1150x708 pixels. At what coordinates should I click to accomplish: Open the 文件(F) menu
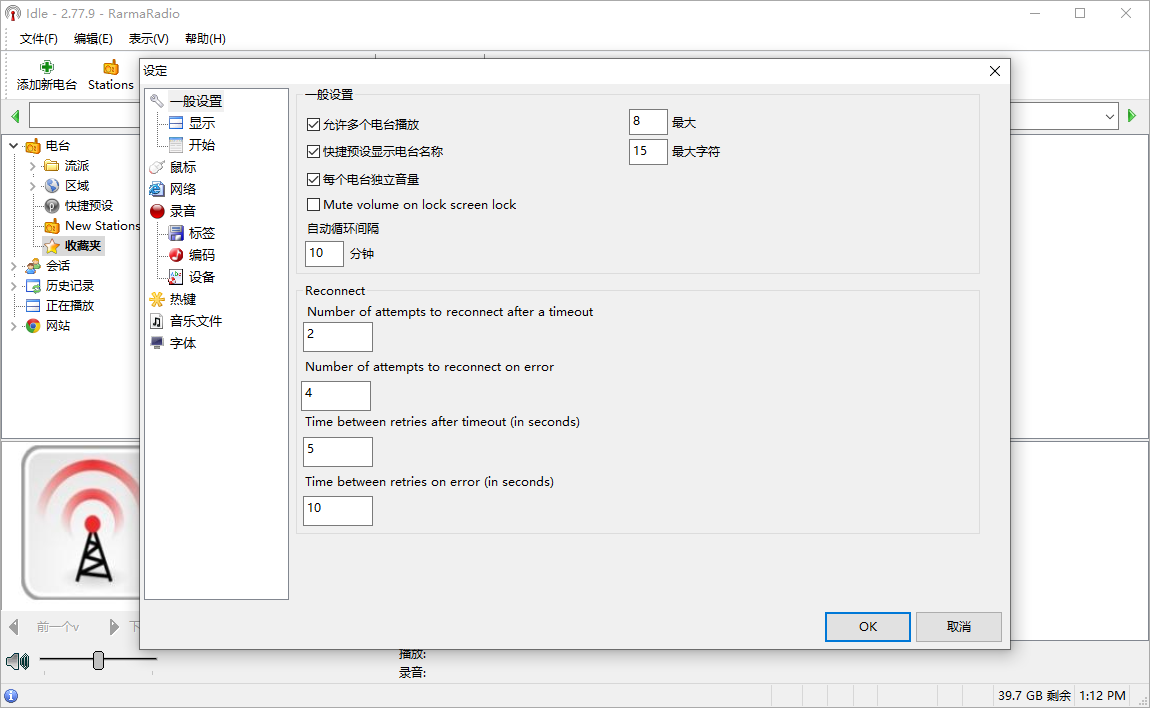[39, 39]
